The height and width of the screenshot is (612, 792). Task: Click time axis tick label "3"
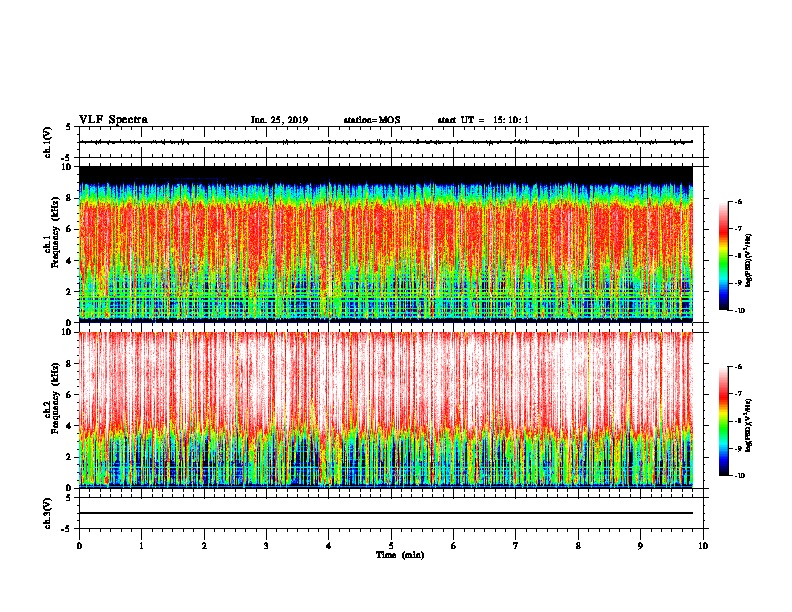click(266, 546)
